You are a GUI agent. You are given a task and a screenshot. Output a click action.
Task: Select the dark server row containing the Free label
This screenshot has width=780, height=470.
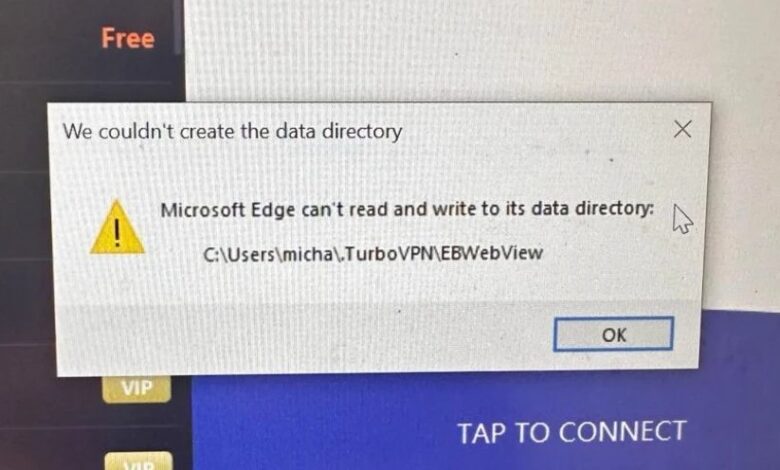pos(90,40)
